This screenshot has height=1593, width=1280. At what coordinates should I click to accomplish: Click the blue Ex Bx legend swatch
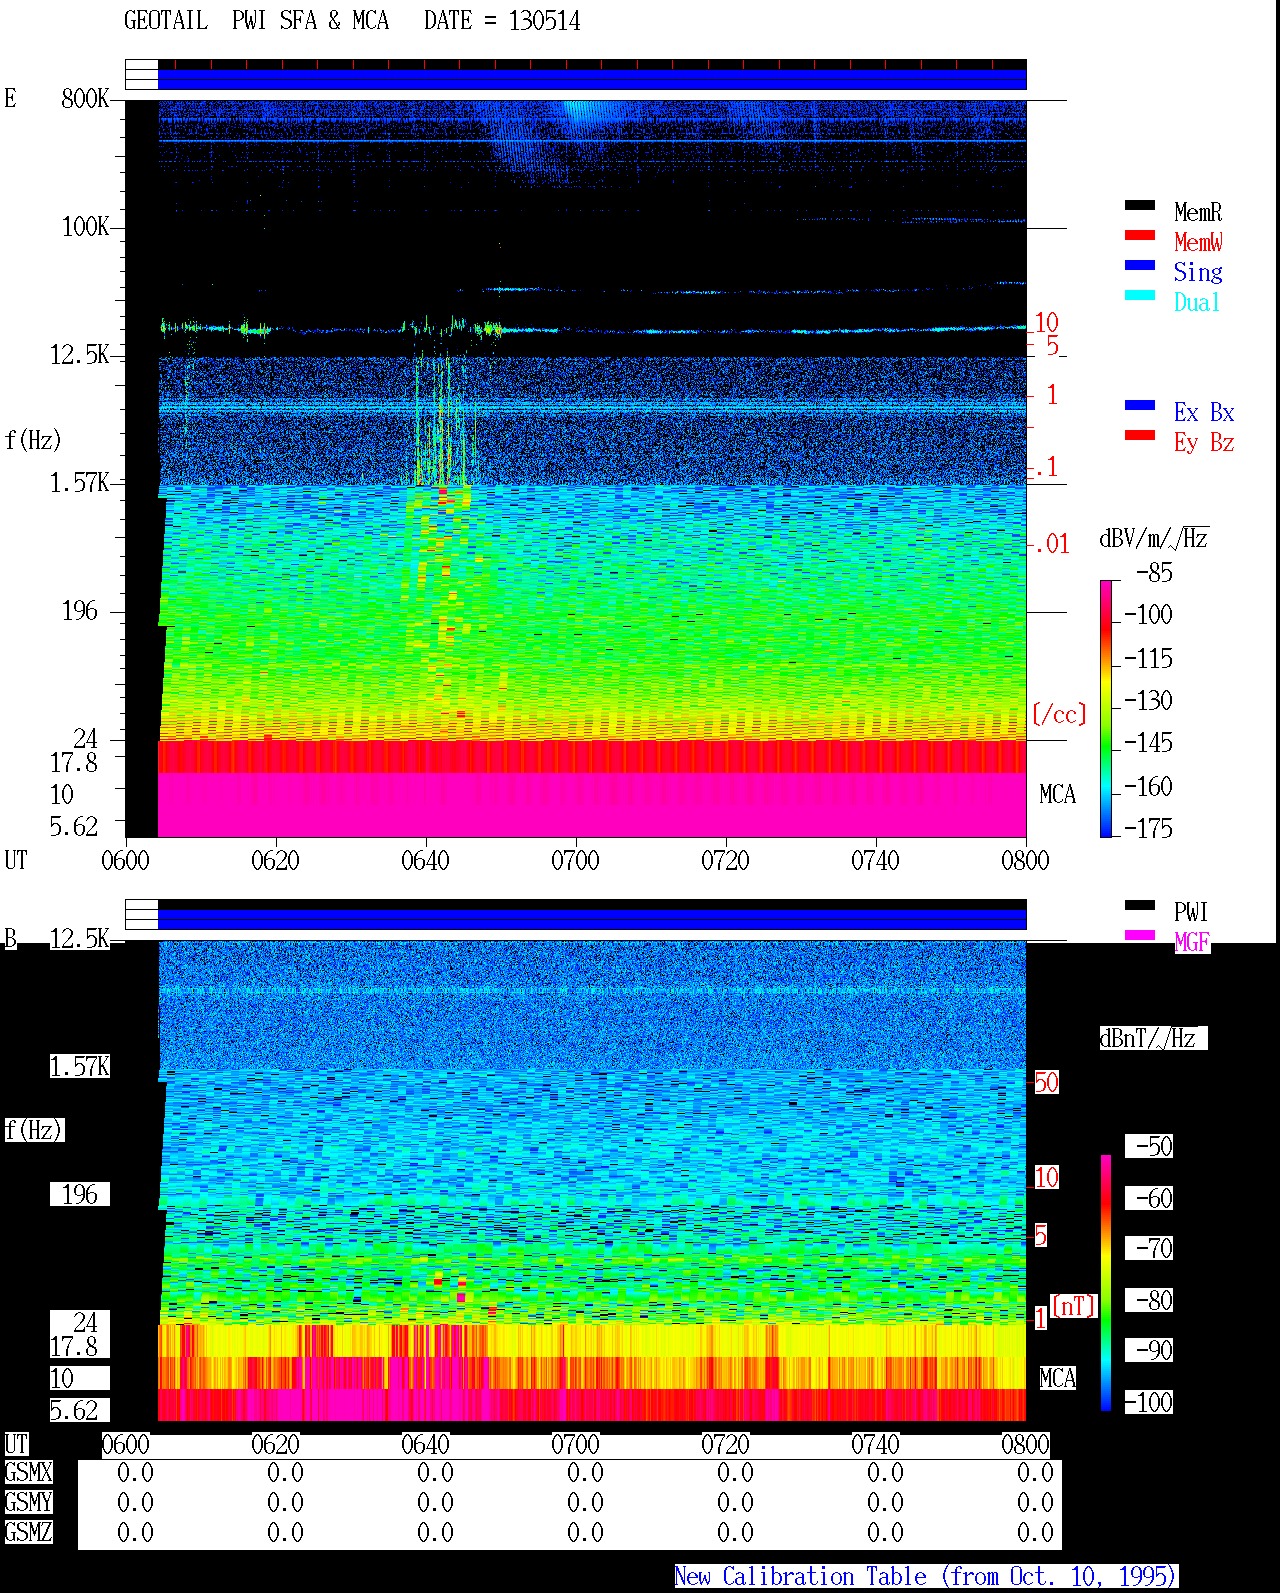click(1140, 406)
